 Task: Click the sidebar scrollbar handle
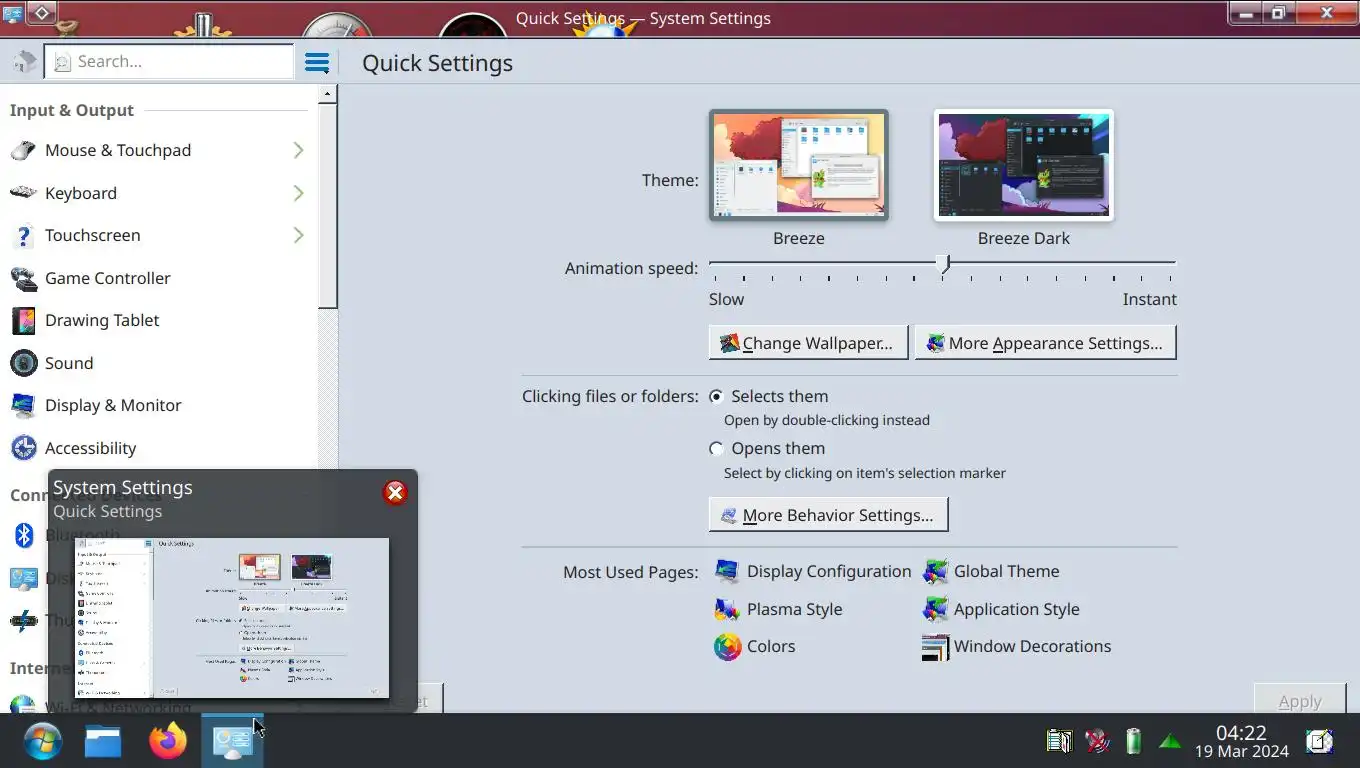(328, 206)
